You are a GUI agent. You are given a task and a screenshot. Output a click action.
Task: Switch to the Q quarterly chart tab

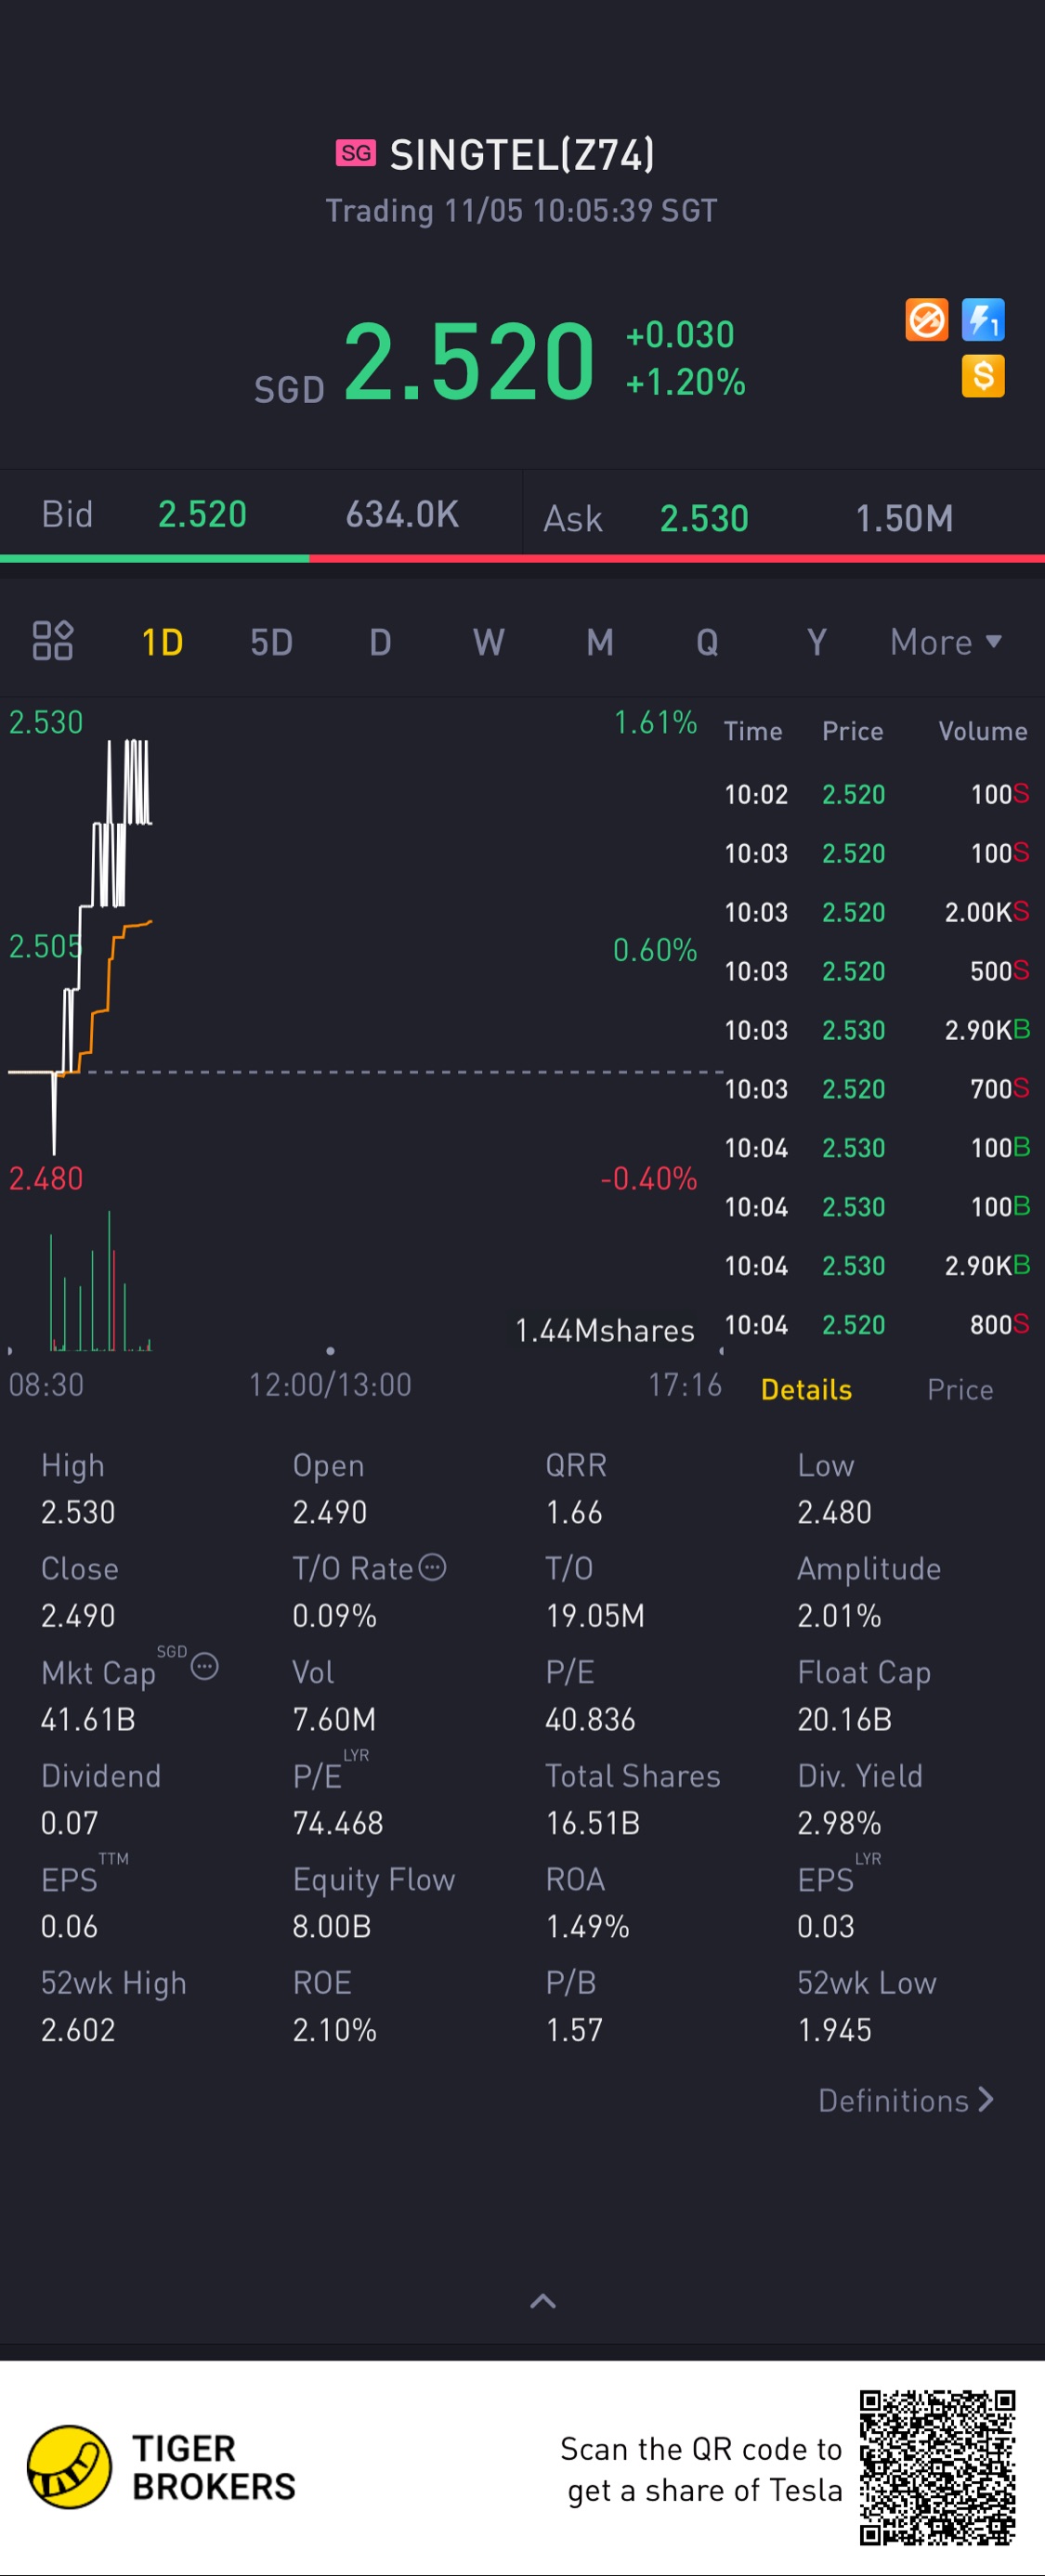[707, 642]
